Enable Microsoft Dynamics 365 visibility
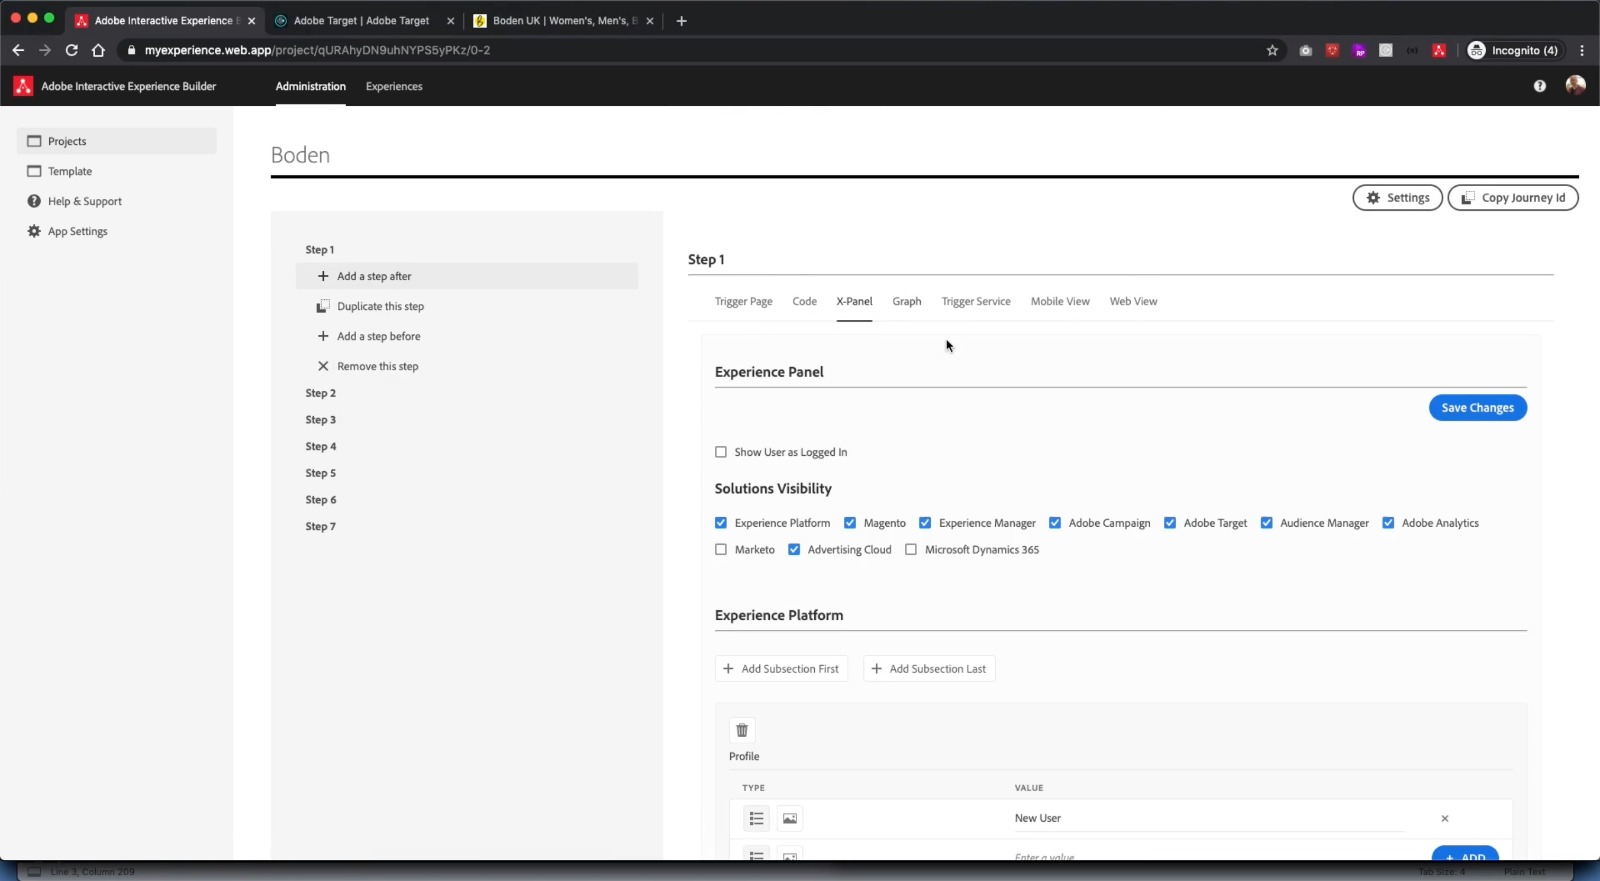This screenshot has width=1600, height=881. (x=911, y=549)
